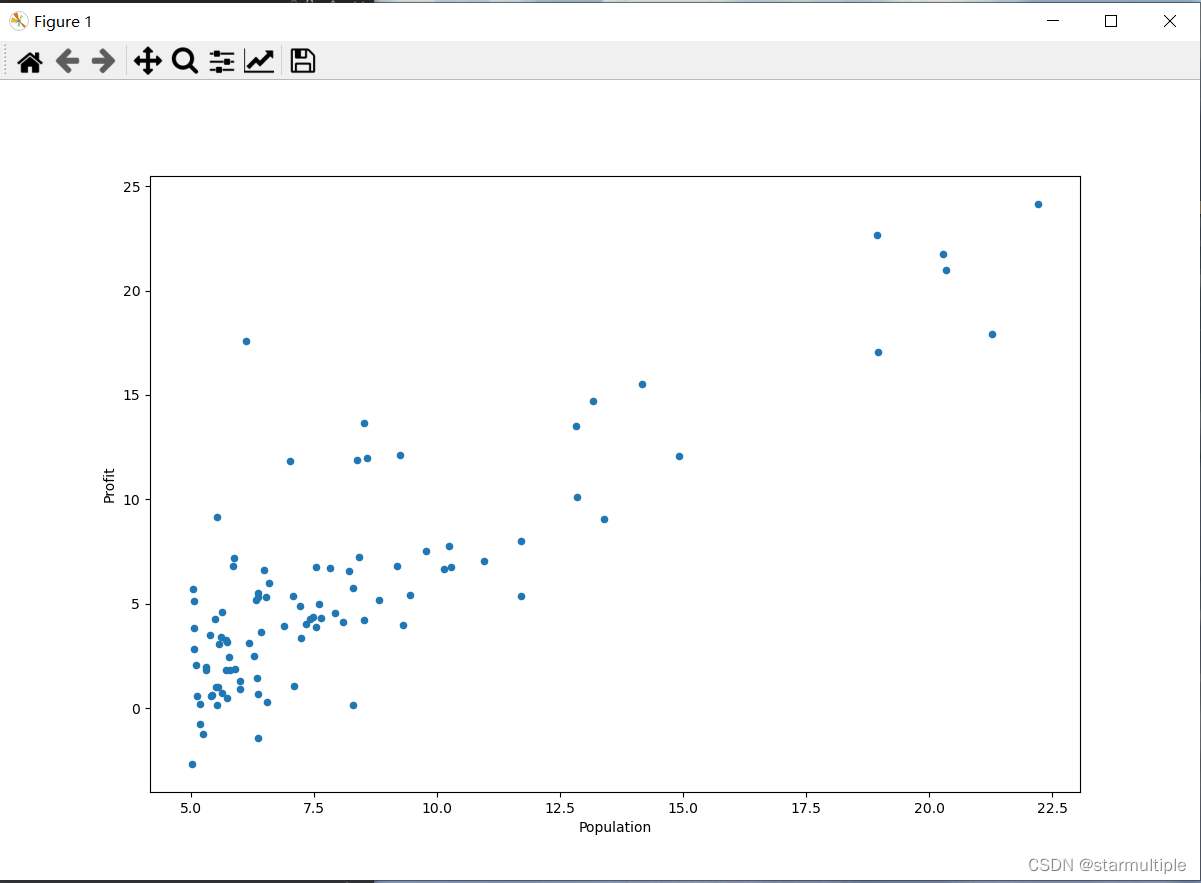
Task: Open the edit axis and curve parameters tool
Action: (259, 62)
